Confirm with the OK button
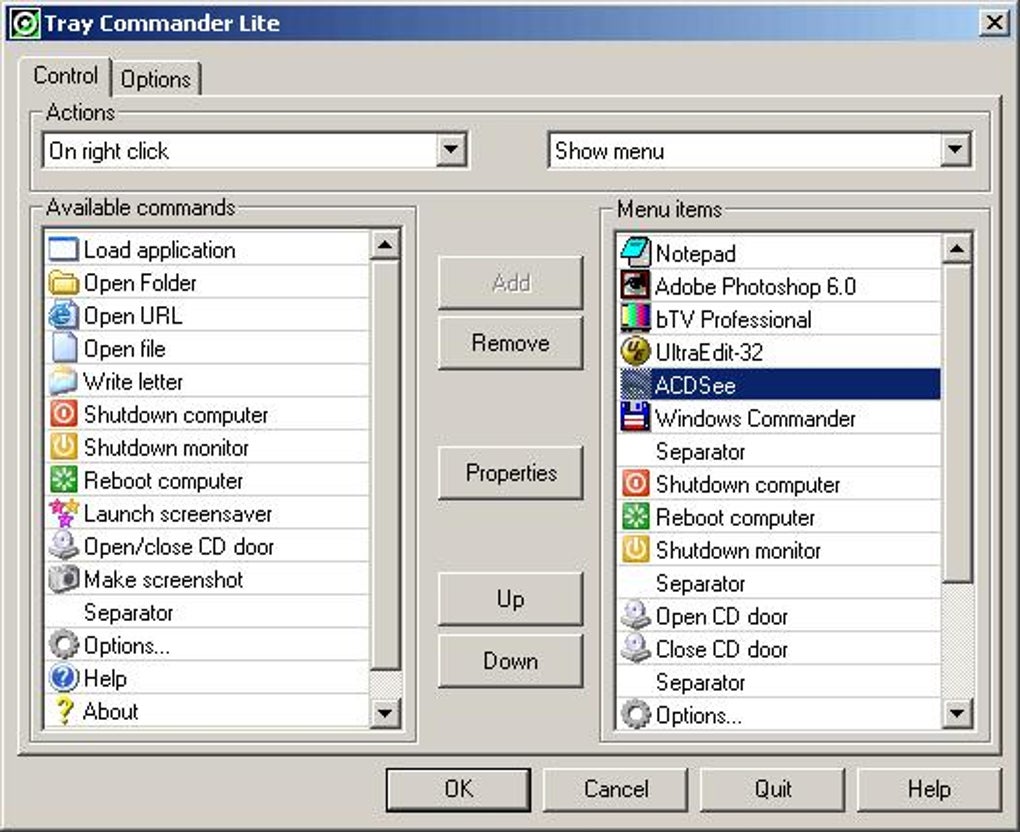1020x832 pixels. tap(459, 789)
